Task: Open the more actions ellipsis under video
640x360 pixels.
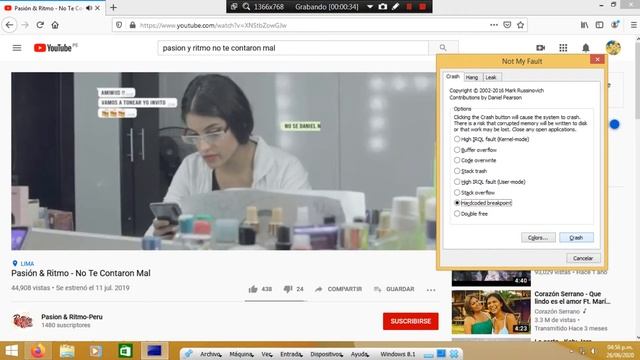Action: point(431,290)
